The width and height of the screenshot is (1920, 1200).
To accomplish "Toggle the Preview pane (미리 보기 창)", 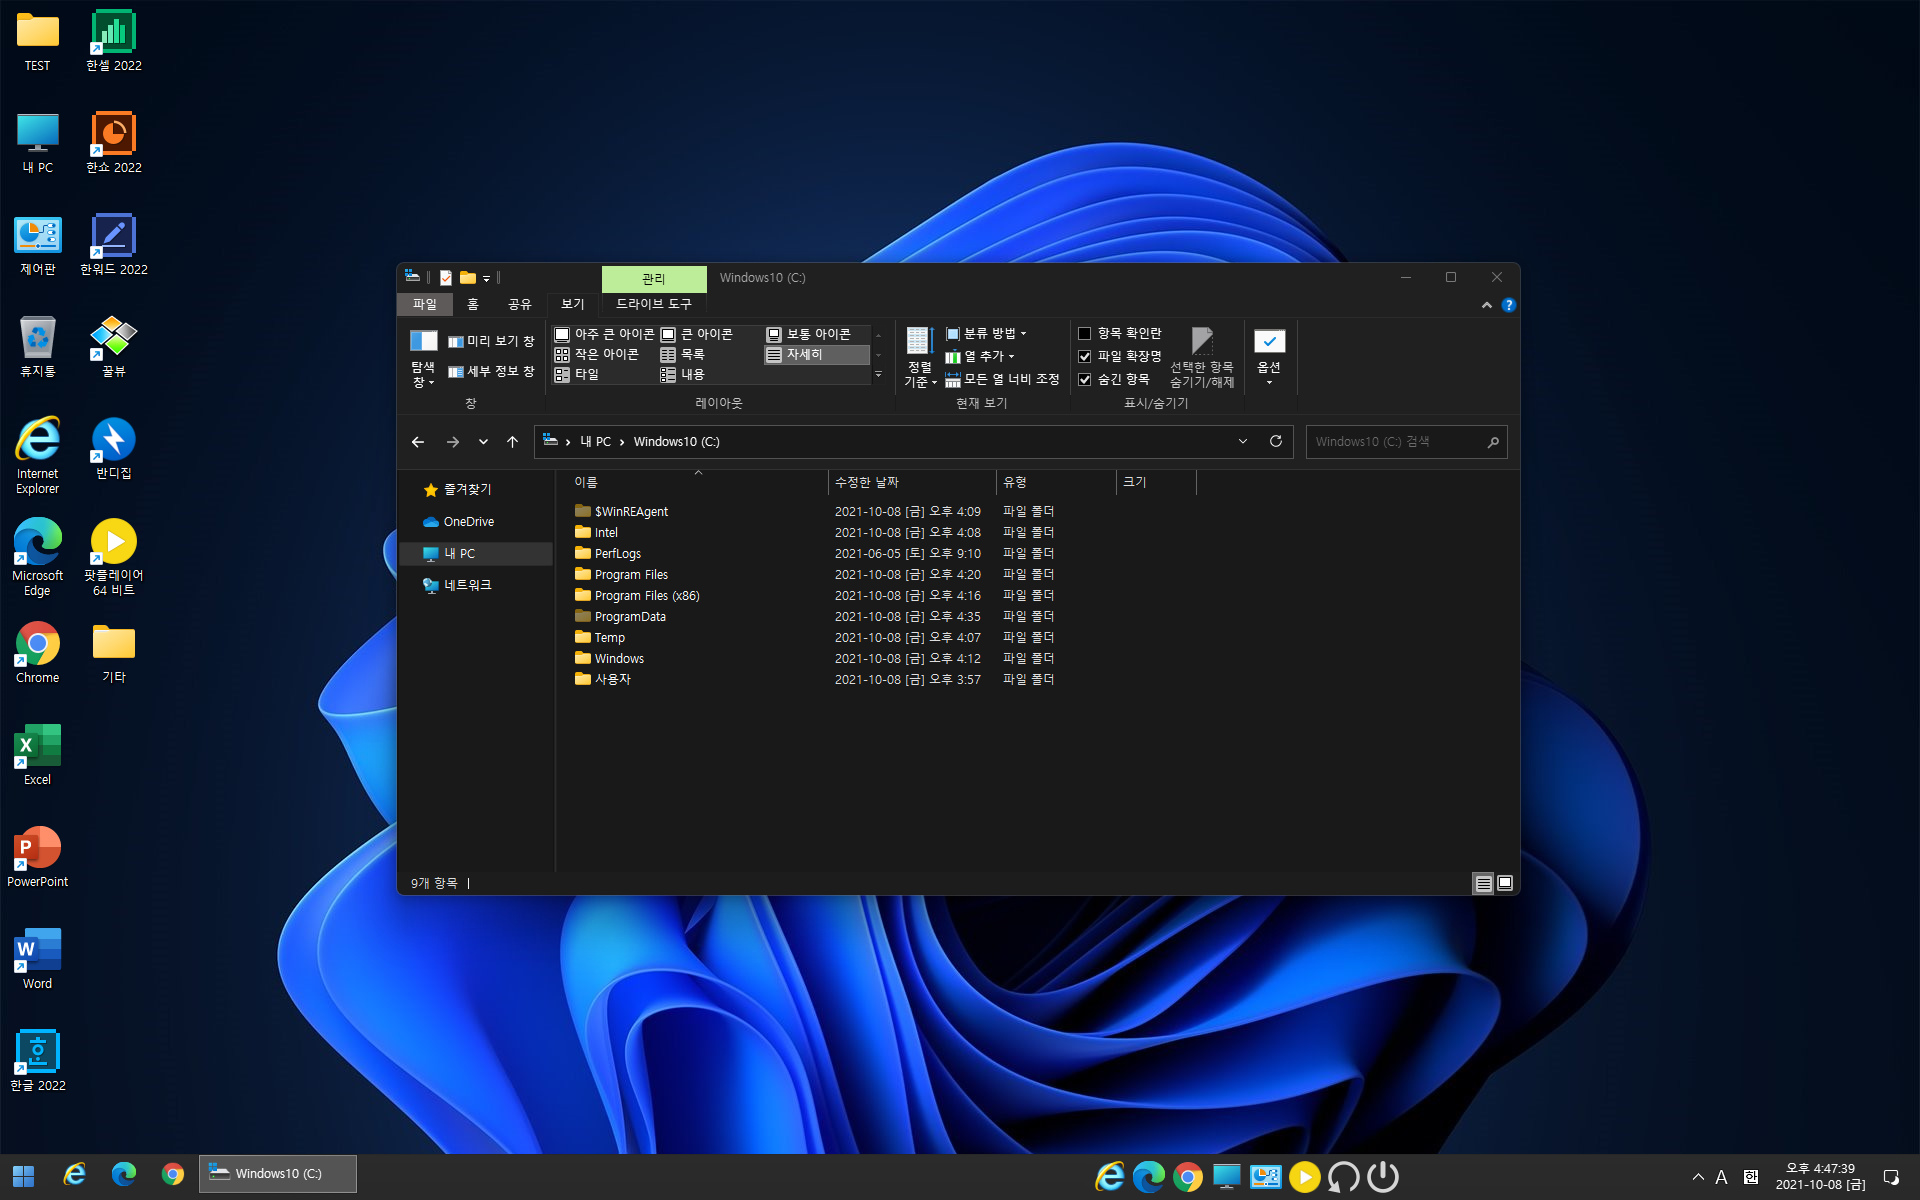I will point(491,342).
